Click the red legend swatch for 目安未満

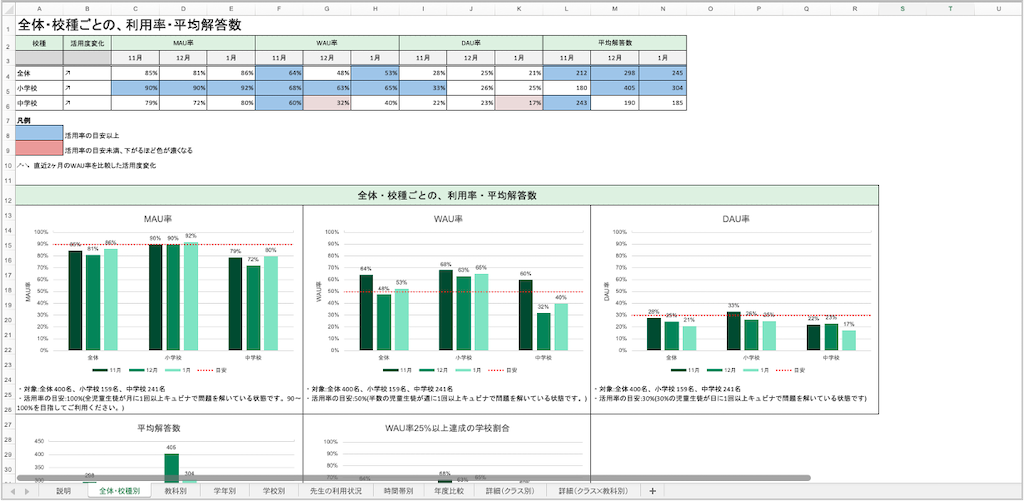coord(39,148)
